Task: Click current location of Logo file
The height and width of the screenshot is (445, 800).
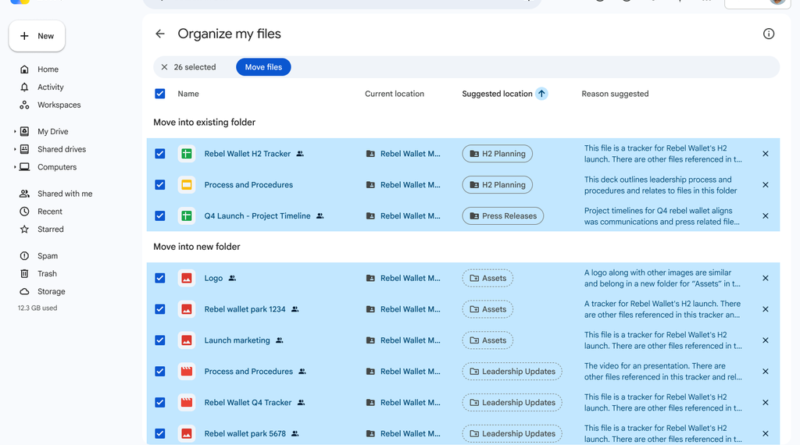Action: [403, 278]
